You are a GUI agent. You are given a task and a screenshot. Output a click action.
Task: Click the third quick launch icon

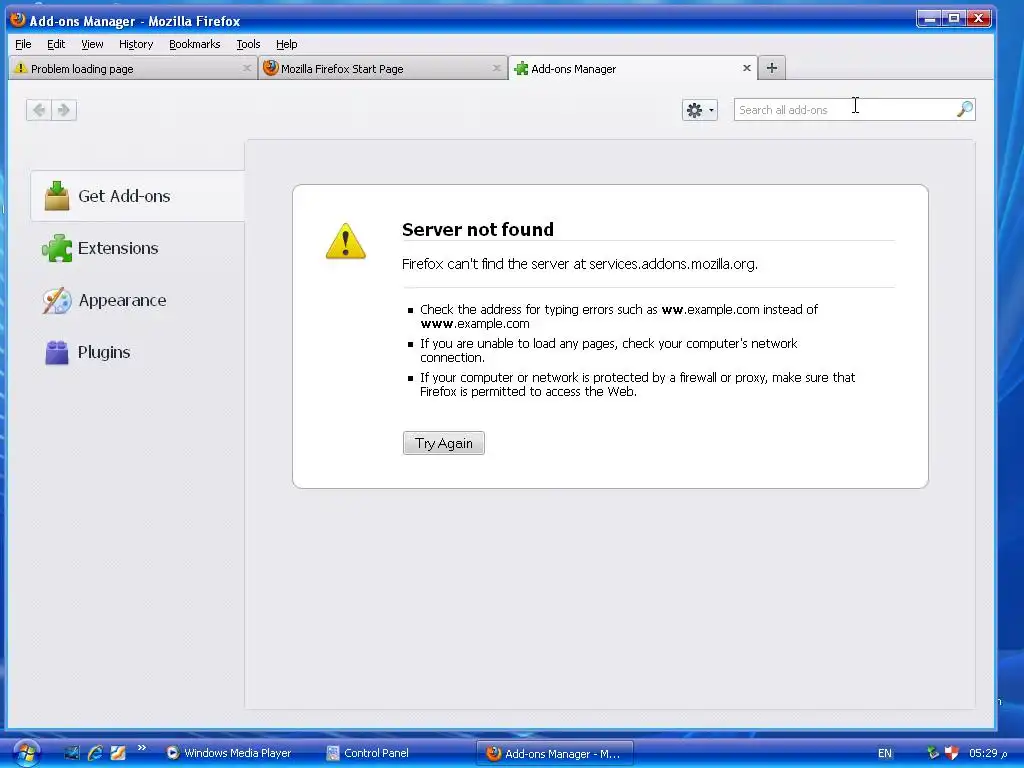coord(118,753)
